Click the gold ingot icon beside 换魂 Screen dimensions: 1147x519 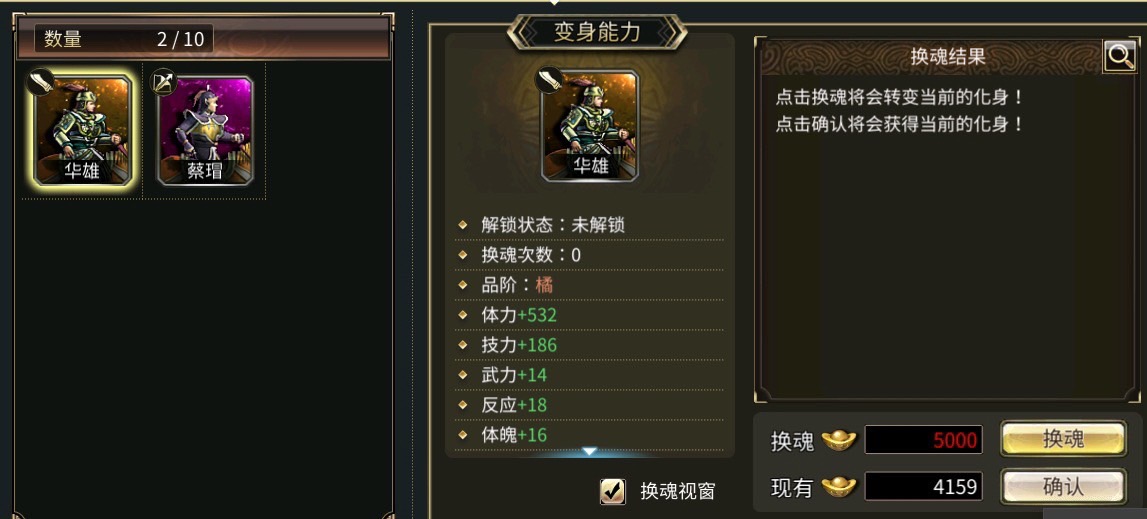point(838,440)
